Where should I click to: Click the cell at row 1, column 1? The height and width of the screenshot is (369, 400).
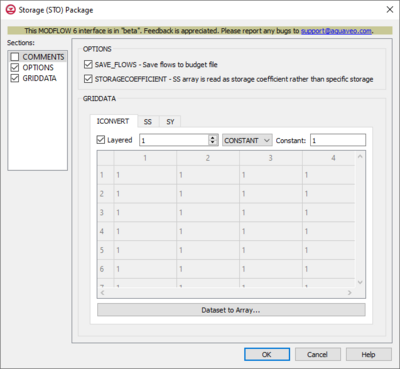[x=145, y=175]
